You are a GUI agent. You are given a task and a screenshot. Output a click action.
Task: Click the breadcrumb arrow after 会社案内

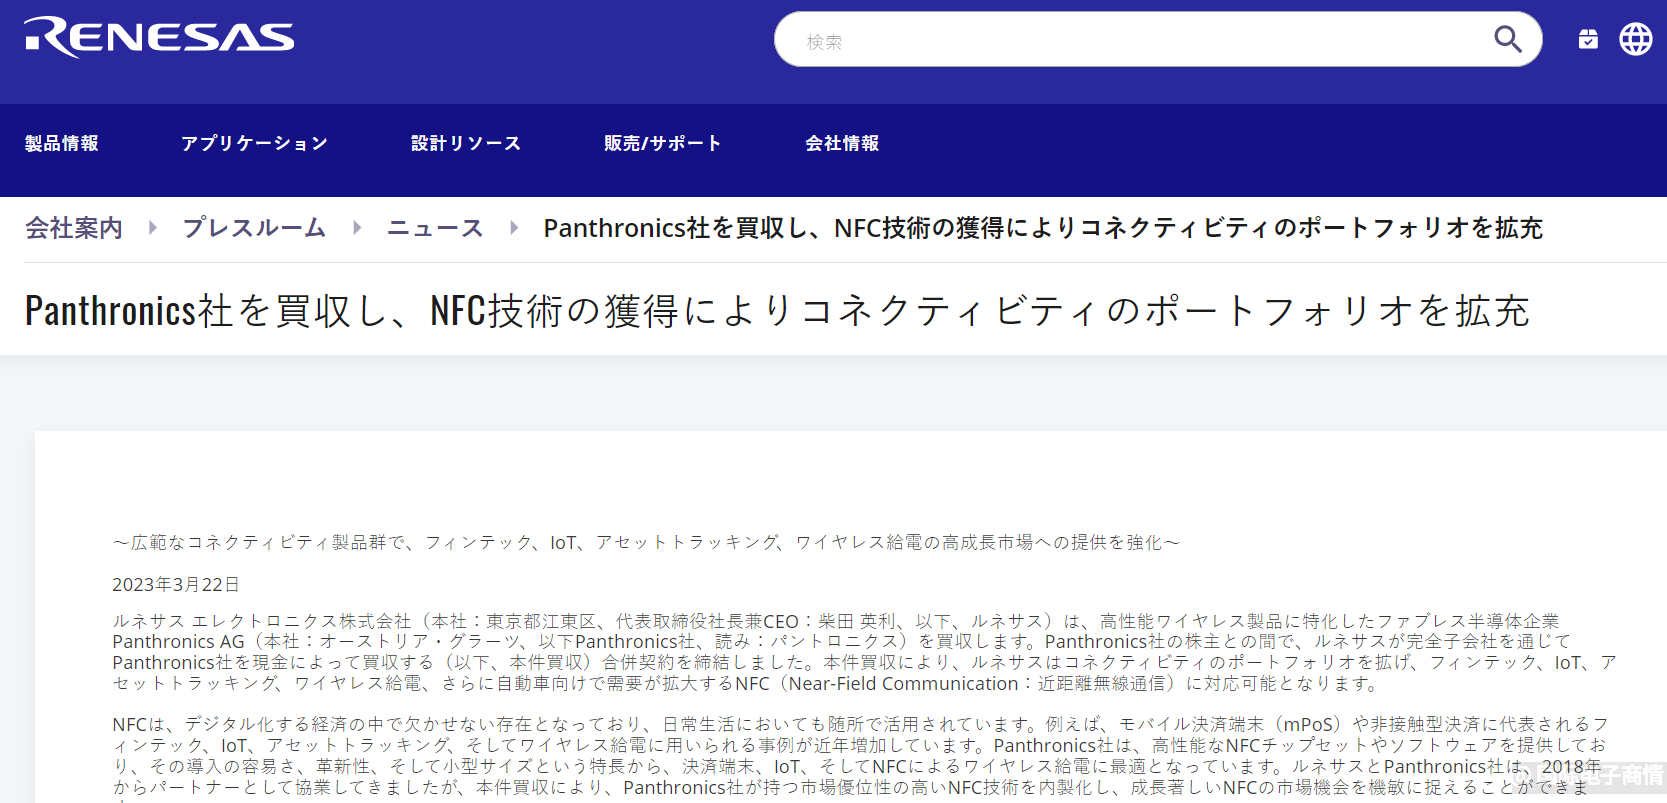click(153, 228)
